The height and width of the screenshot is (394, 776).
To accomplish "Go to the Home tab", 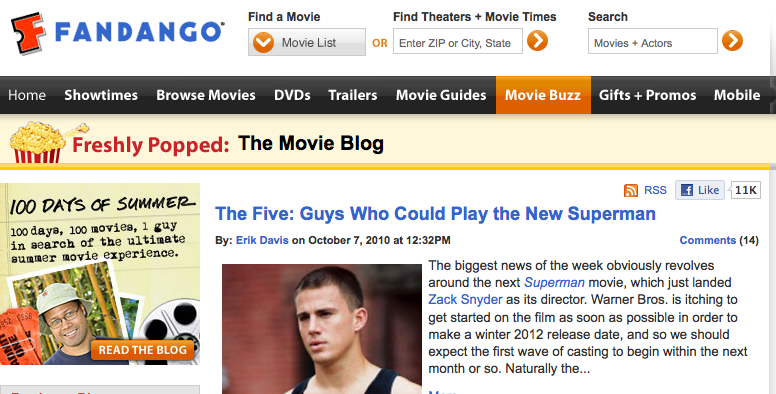I will point(27,95).
